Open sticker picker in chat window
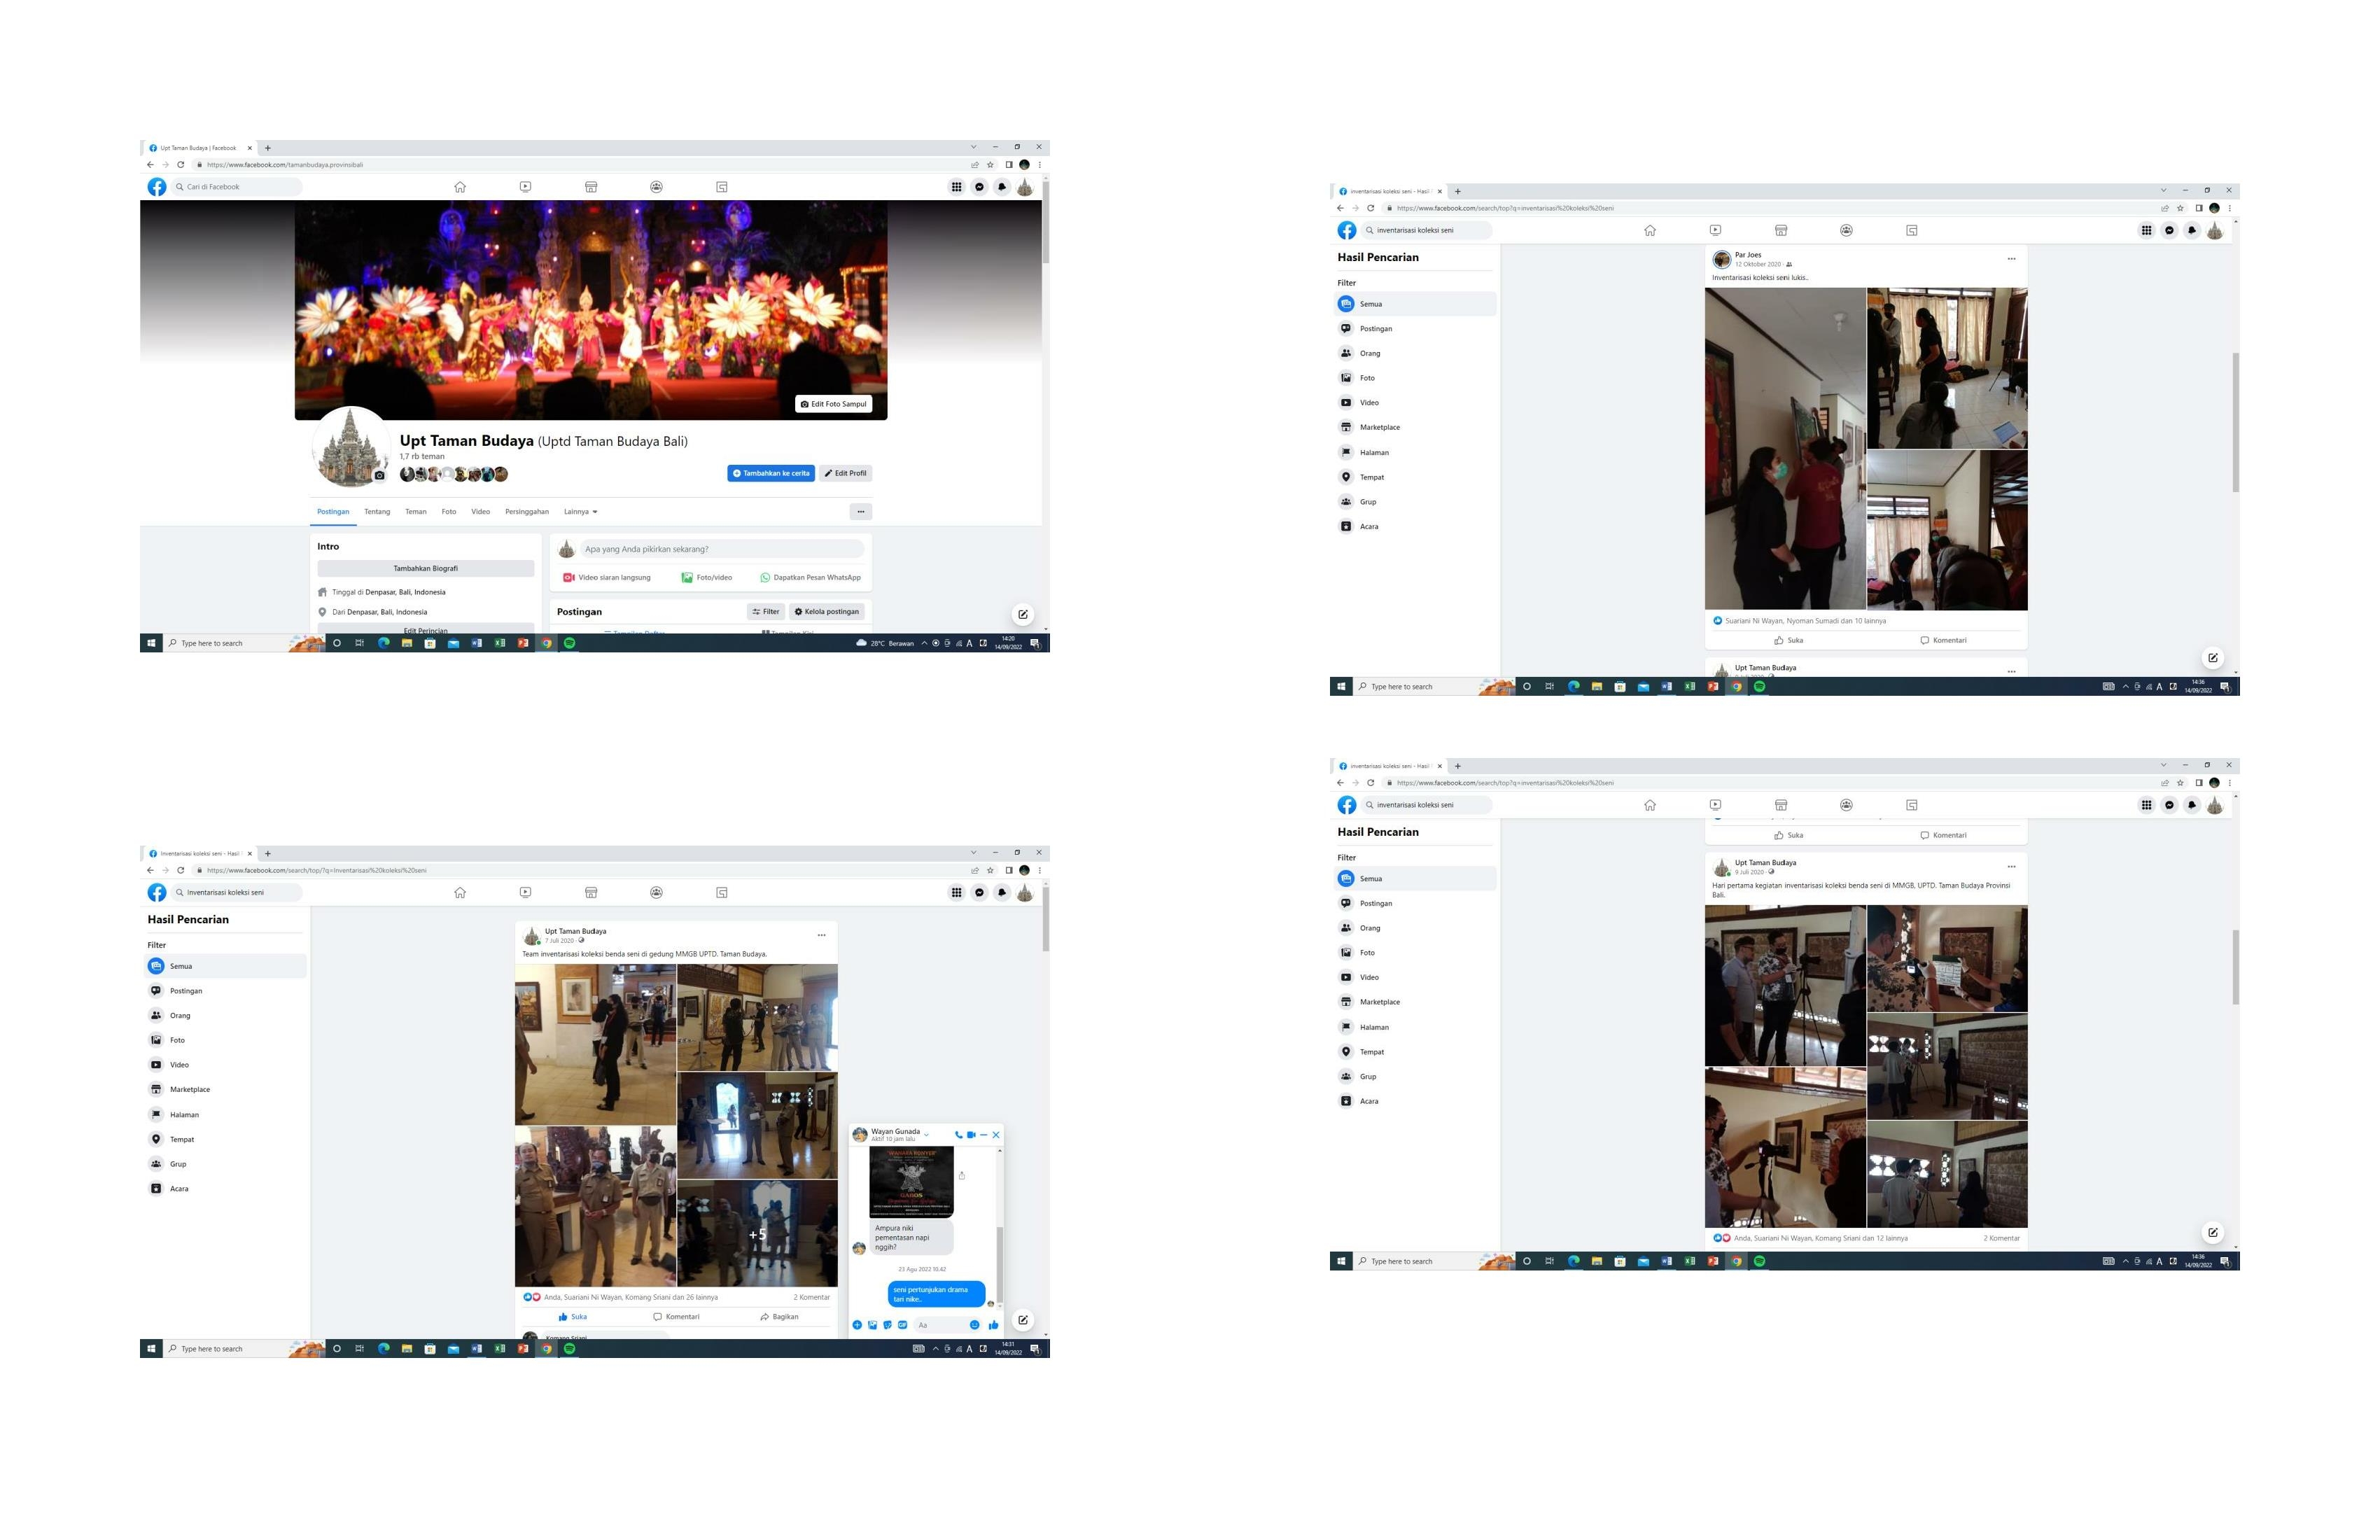The height and width of the screenshot is (1540, 2380). (887, 1325)
